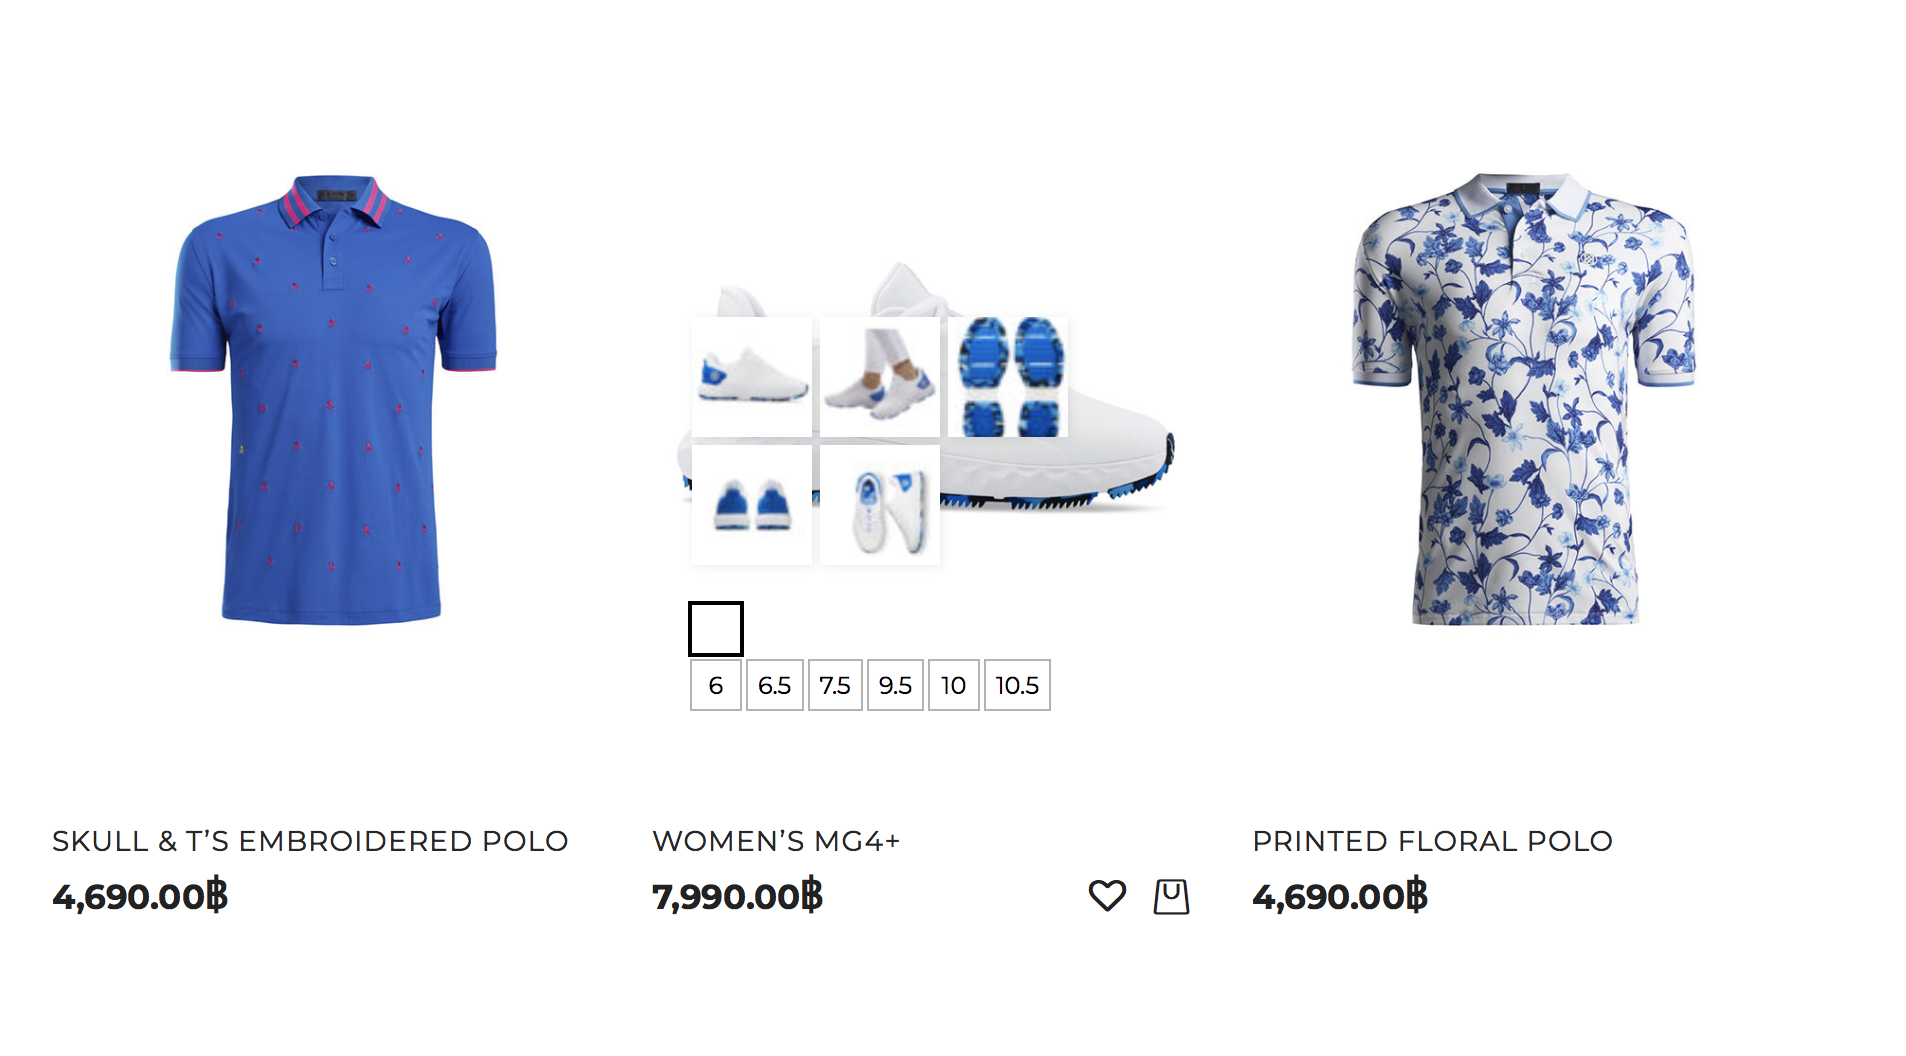This screenshot has width=1906, height=1056.
Task: View blue shoe soles thumbnail
Action: pyautogui.click(x=1008, y=377)
